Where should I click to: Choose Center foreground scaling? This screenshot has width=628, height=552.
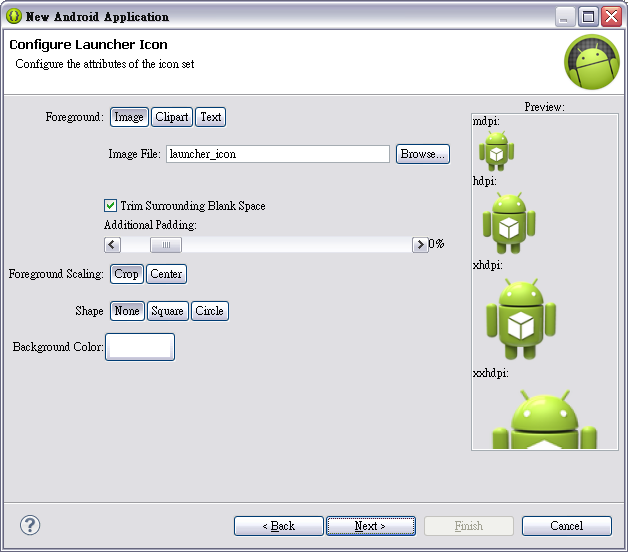click(166, 274)
